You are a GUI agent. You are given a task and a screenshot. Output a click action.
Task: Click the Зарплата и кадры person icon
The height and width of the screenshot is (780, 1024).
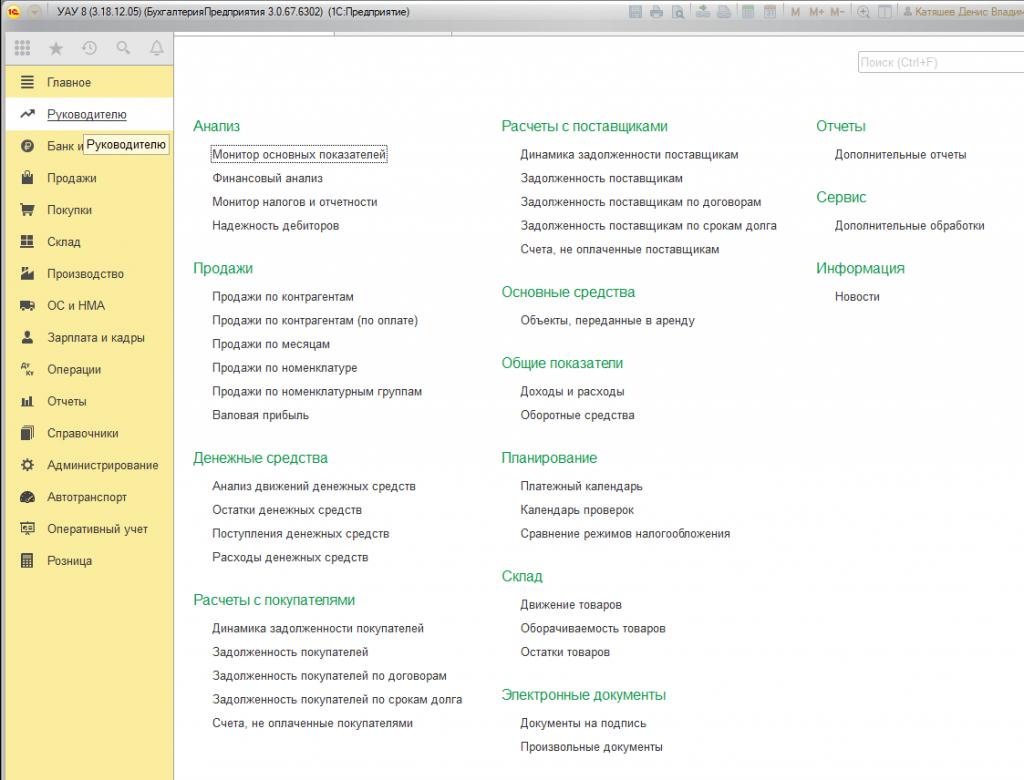[27, 337]
